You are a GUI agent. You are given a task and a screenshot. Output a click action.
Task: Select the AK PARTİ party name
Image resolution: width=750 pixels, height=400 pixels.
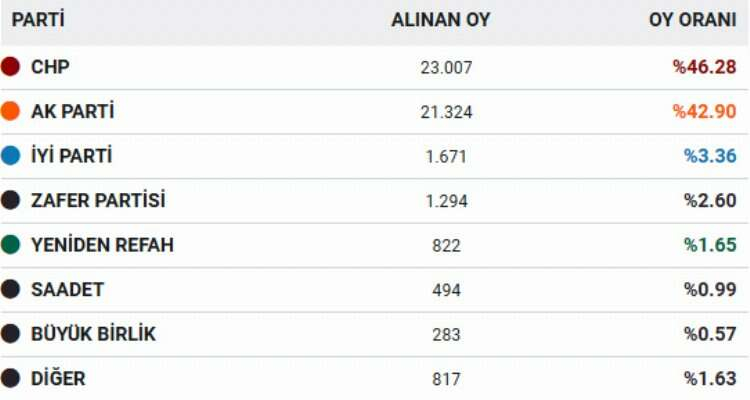point(72,112)
